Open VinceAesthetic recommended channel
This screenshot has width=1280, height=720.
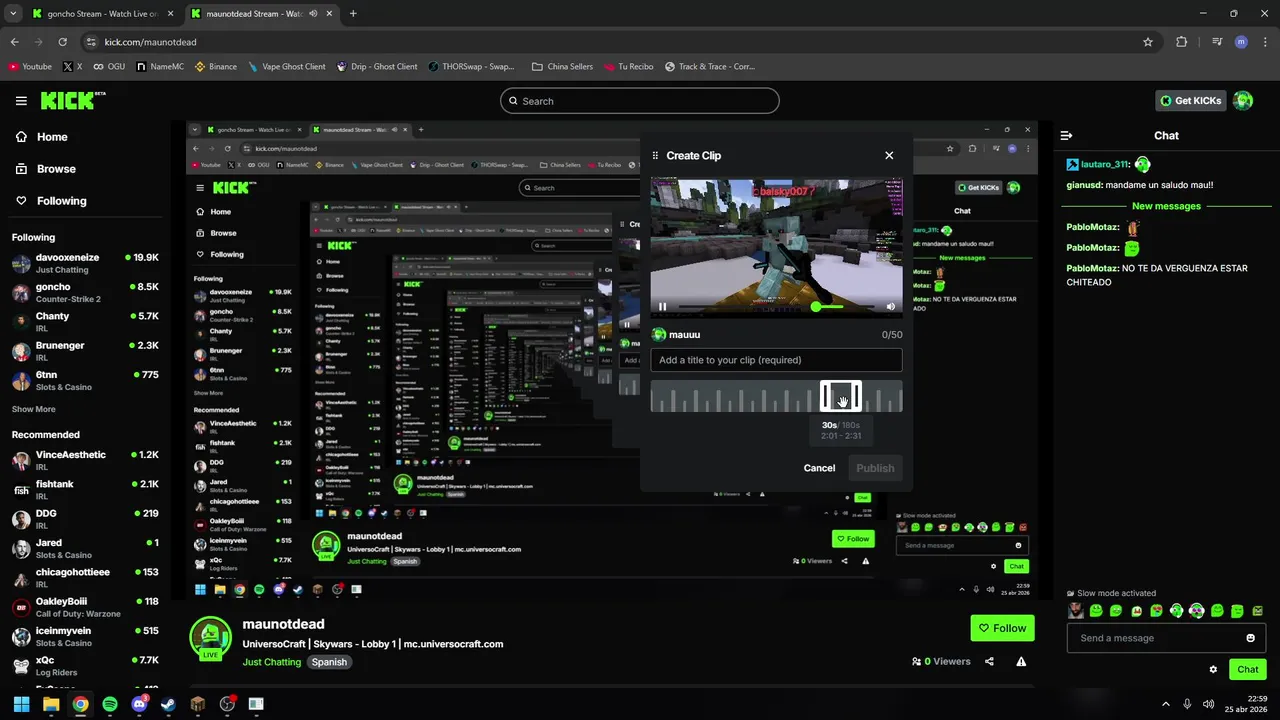click(x=85, y=460)
